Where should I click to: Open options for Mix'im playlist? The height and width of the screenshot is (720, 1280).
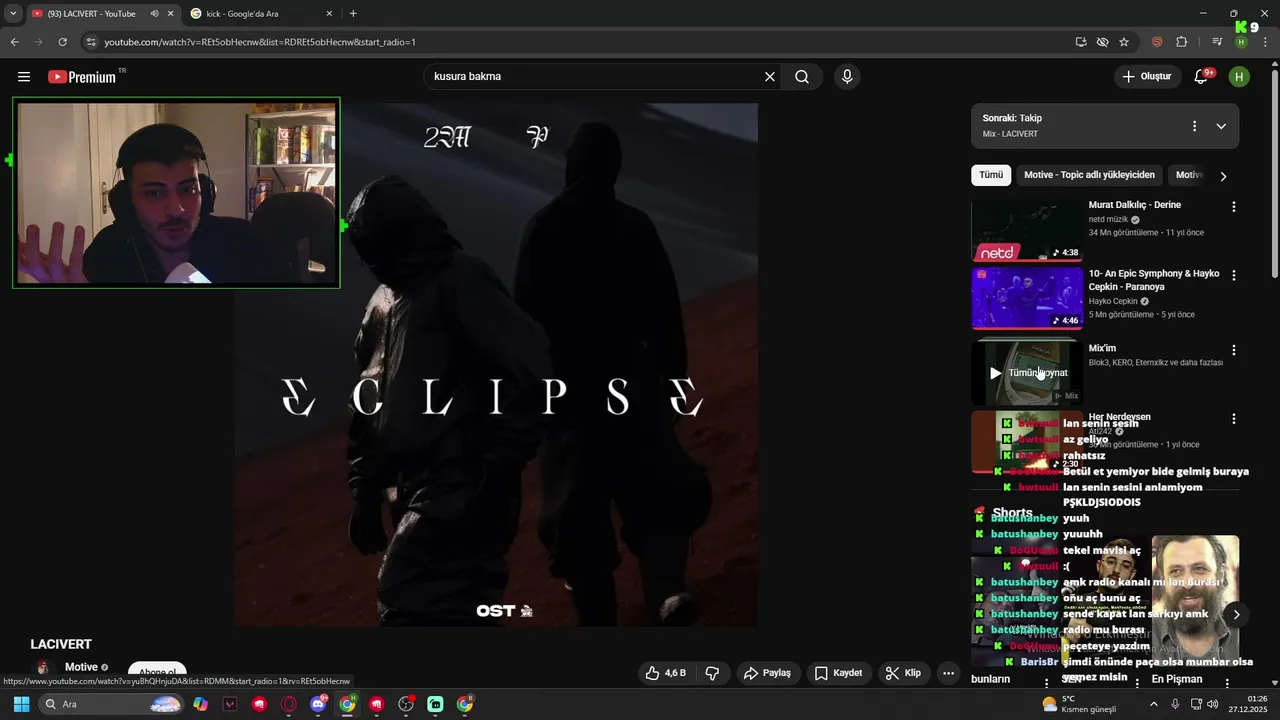coord(1234,351)
